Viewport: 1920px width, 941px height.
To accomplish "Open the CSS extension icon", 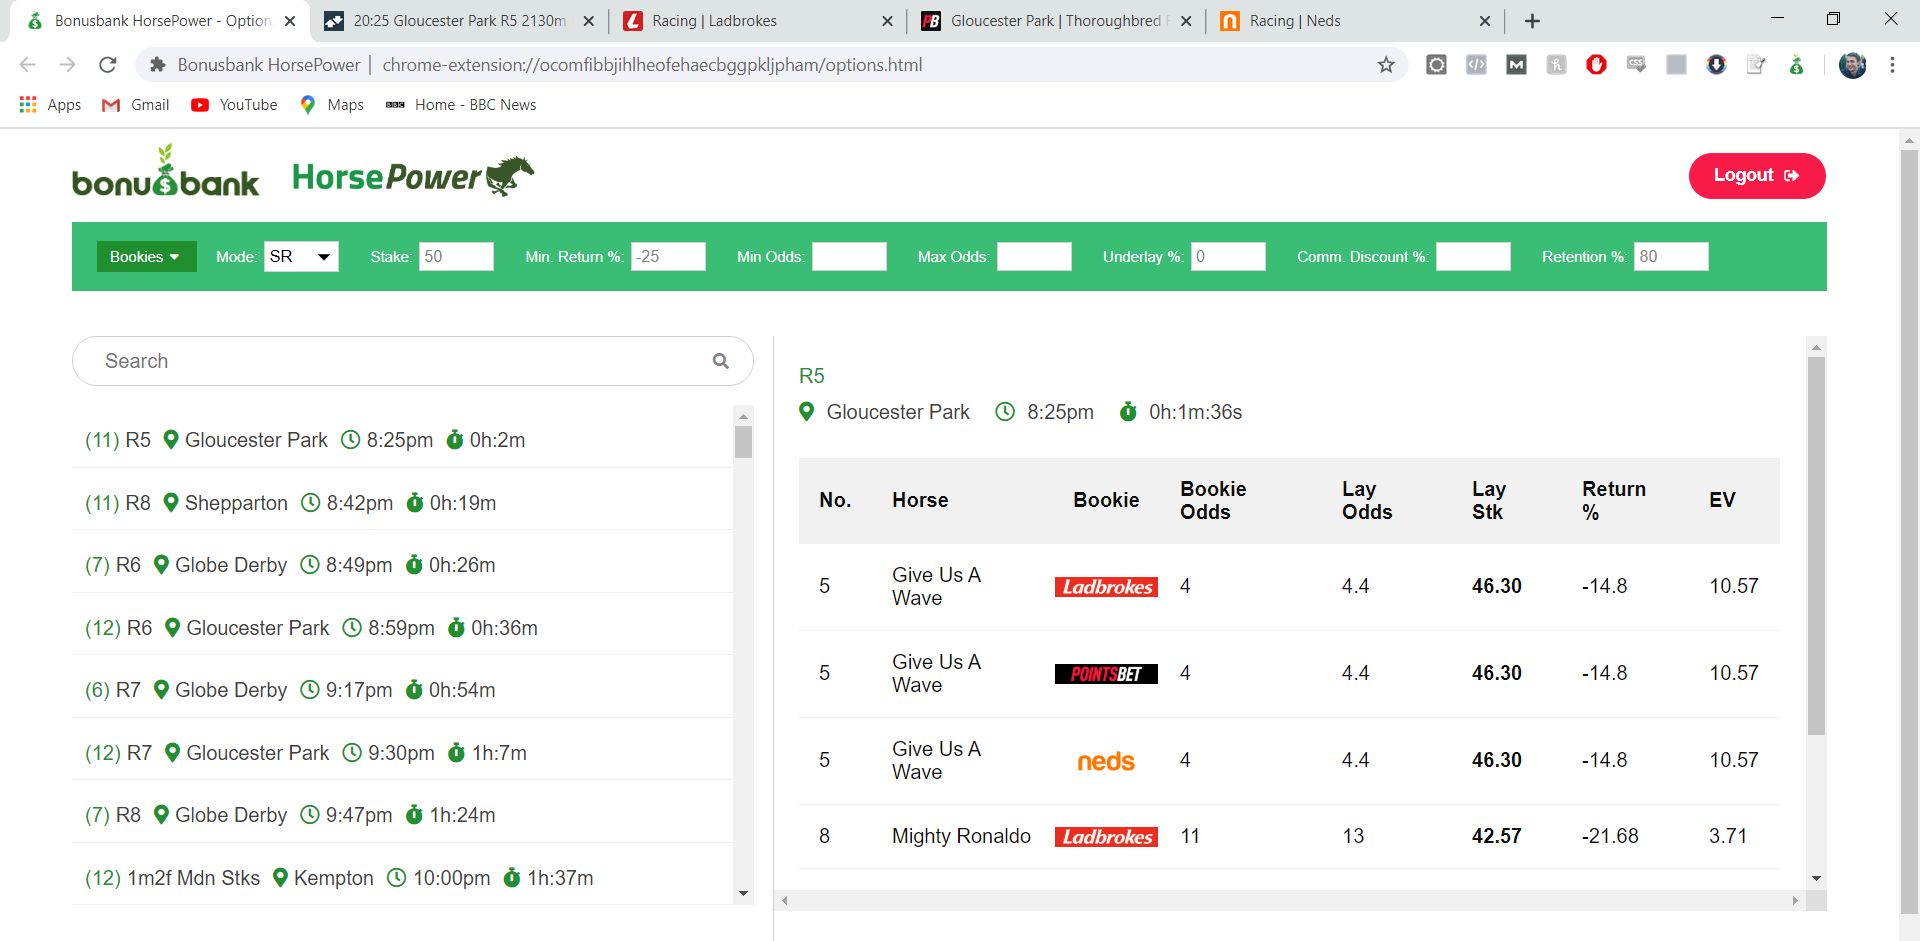I will click(1637, 64).
